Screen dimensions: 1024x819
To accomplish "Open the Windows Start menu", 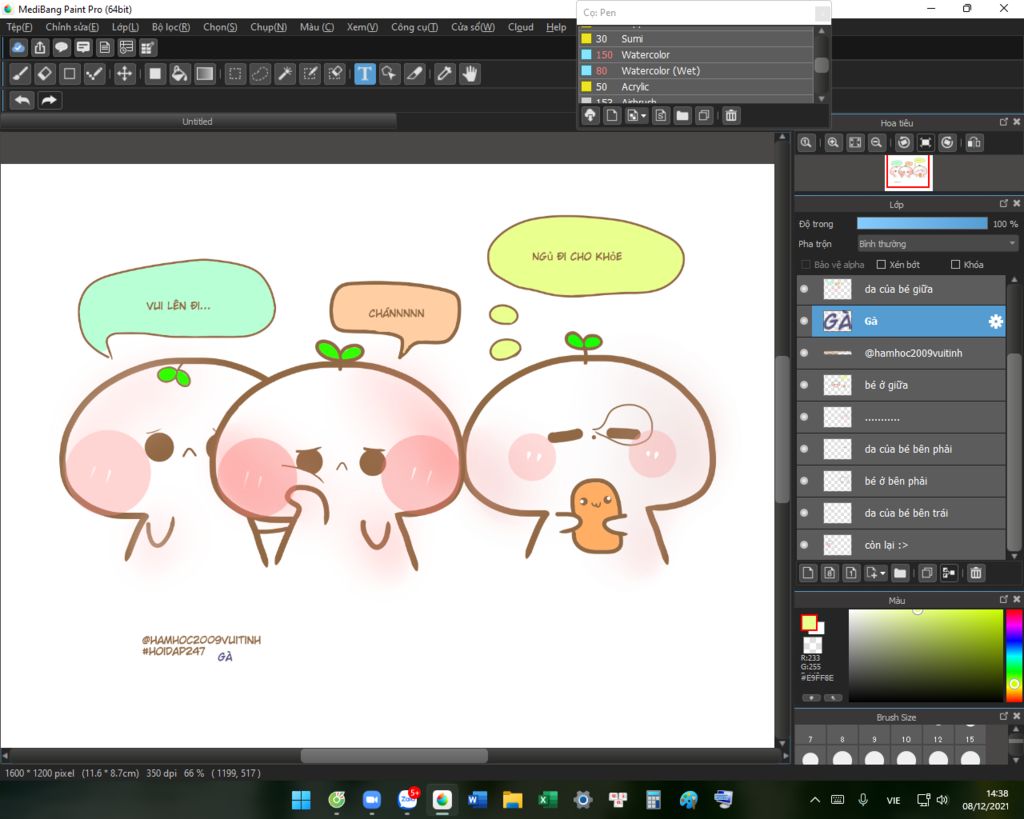I will click(x=301, y=799).
